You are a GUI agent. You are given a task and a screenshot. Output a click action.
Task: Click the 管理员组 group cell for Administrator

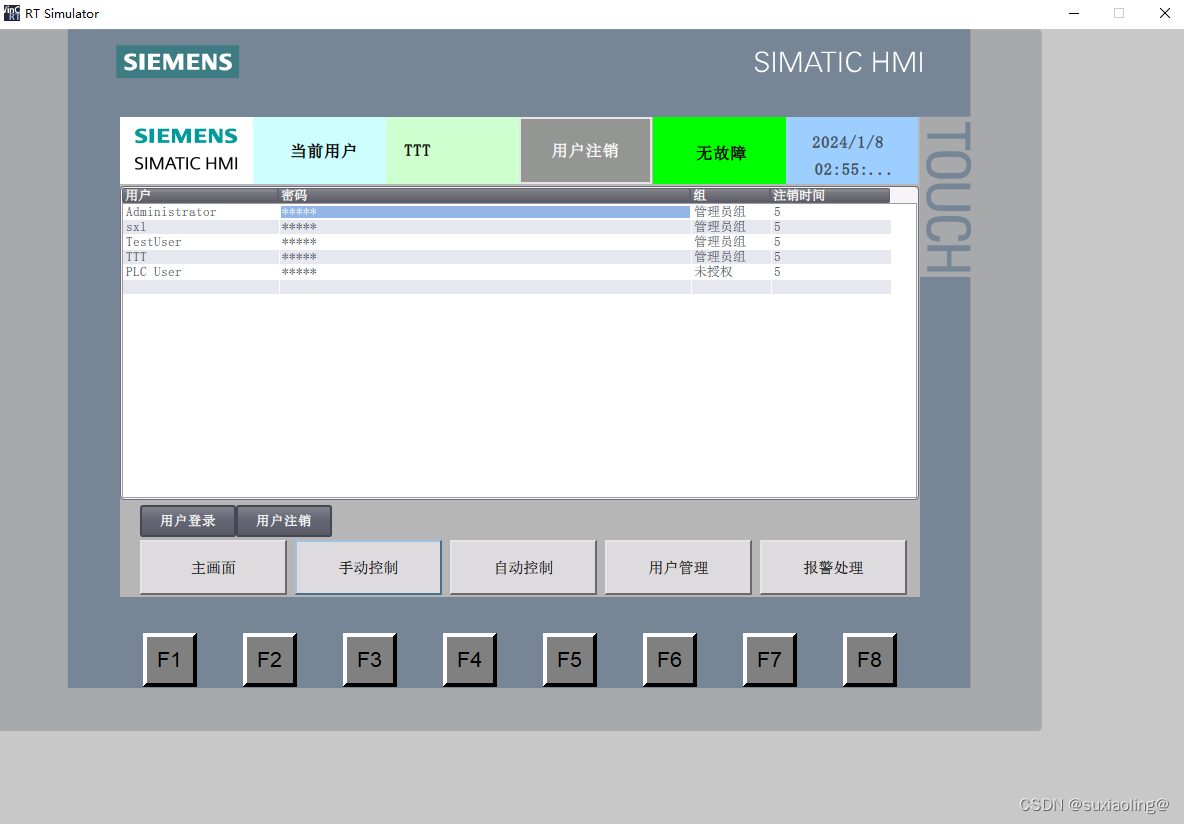[x=731, y=212]
